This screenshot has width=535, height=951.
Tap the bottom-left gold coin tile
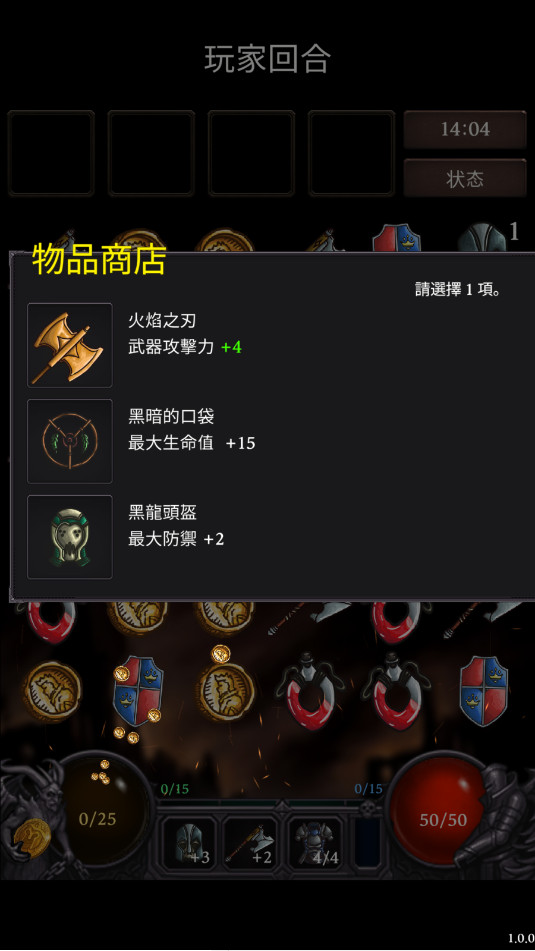(52, 691)
